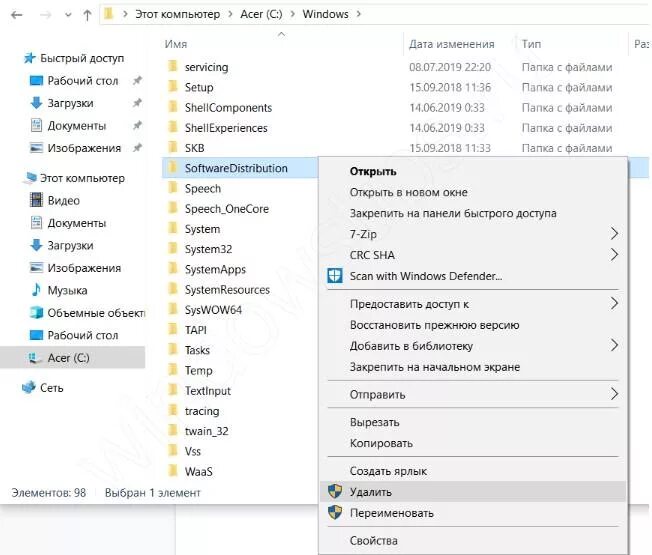Expand the Добавить в библиотеку submenu arrow
Screen dimensions: 652x555
pos(614,346)
